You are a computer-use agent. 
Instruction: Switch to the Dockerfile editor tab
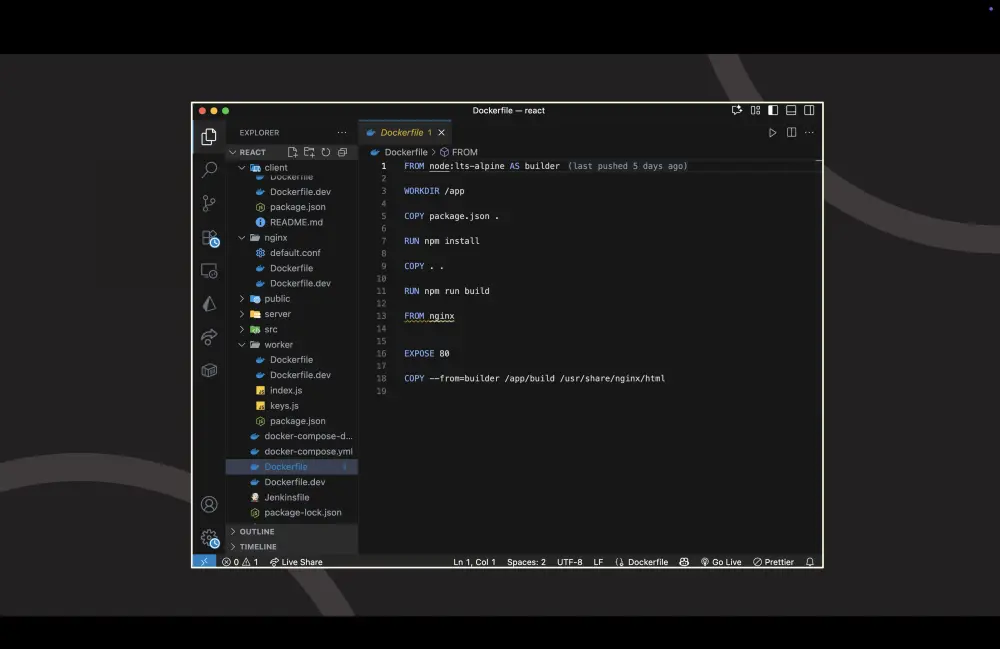click(x=402, y=131)
